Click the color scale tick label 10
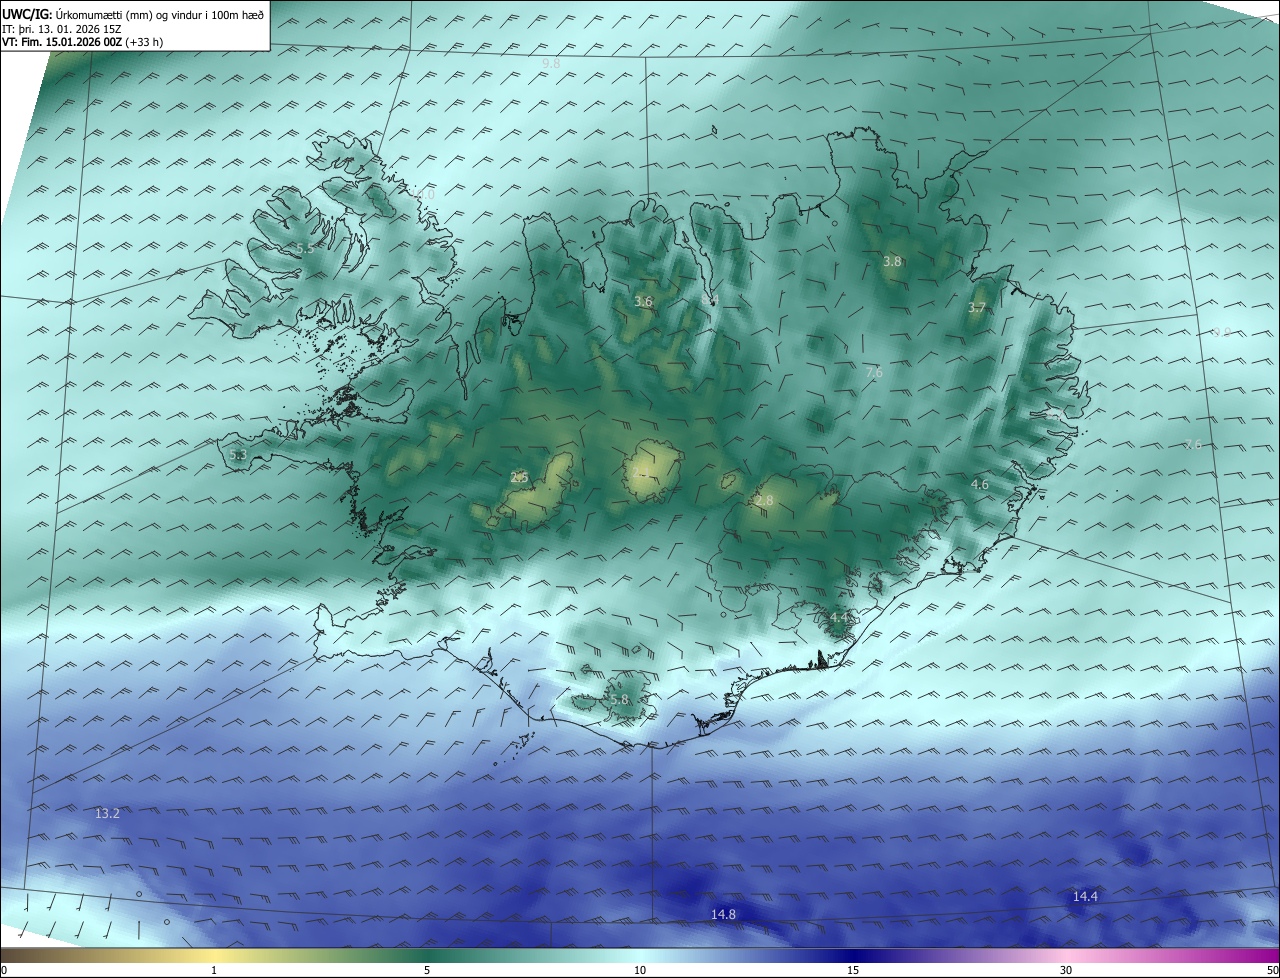 [x=640, y=970]
